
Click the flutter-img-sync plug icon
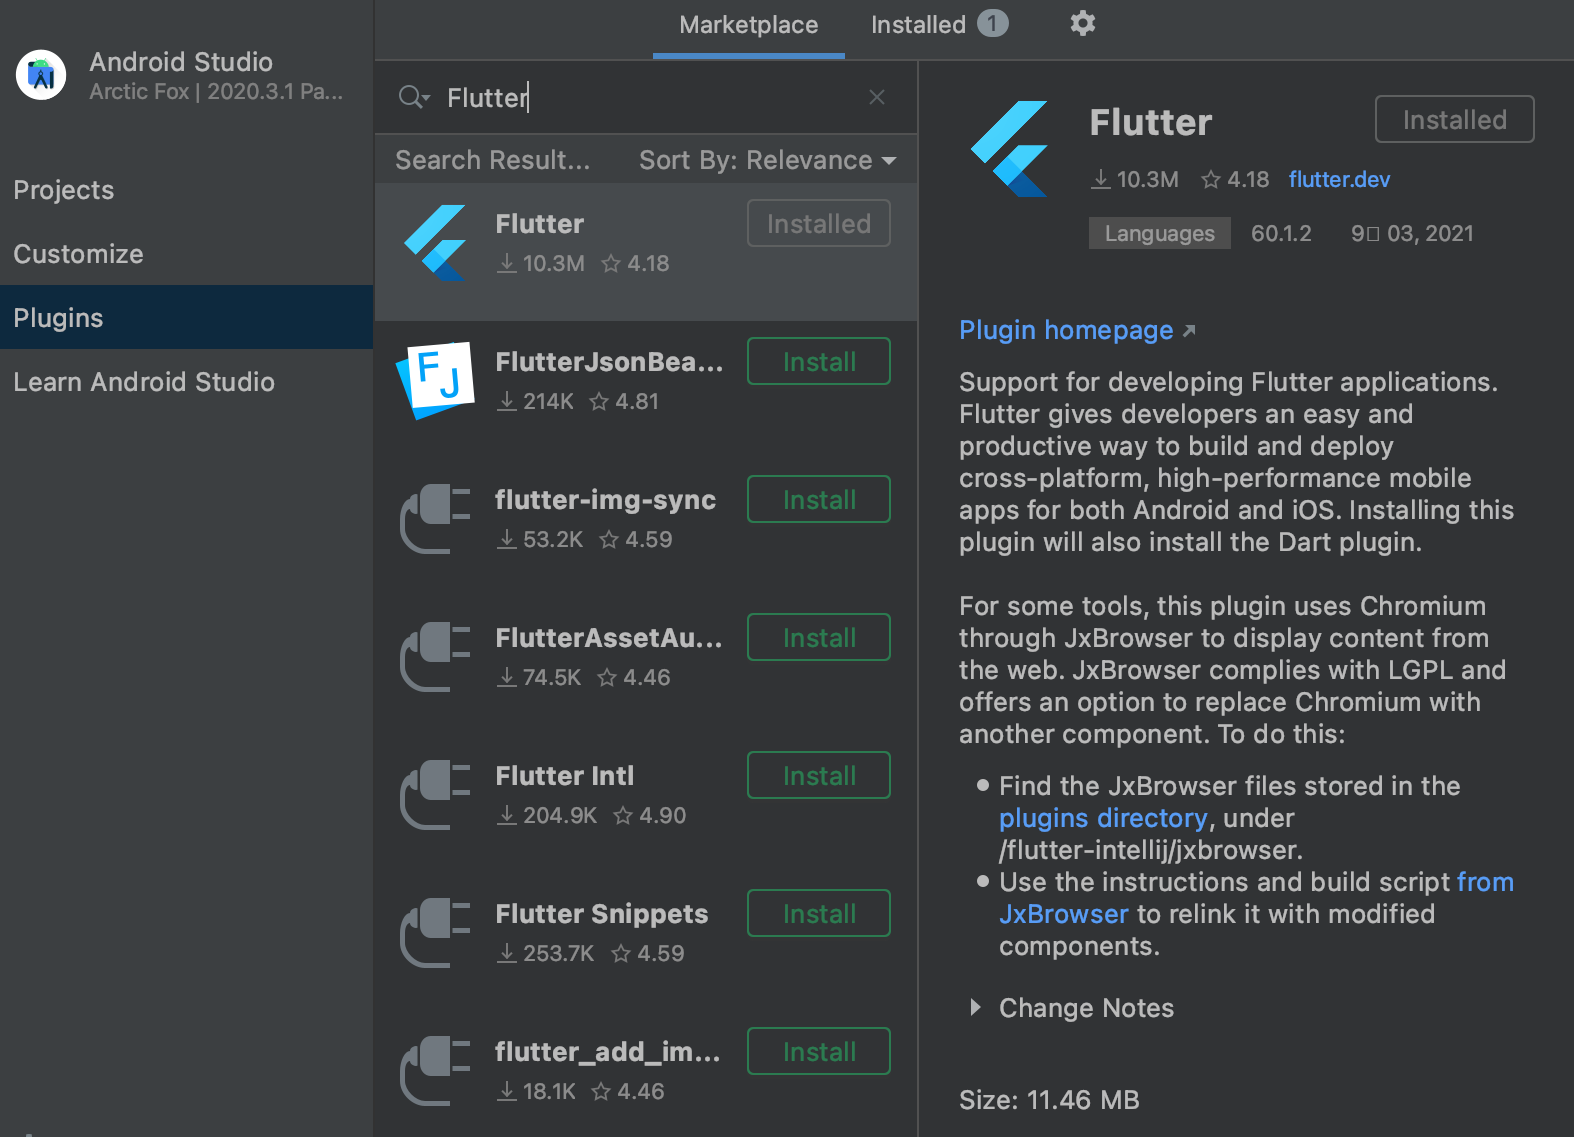pos(435,519)
